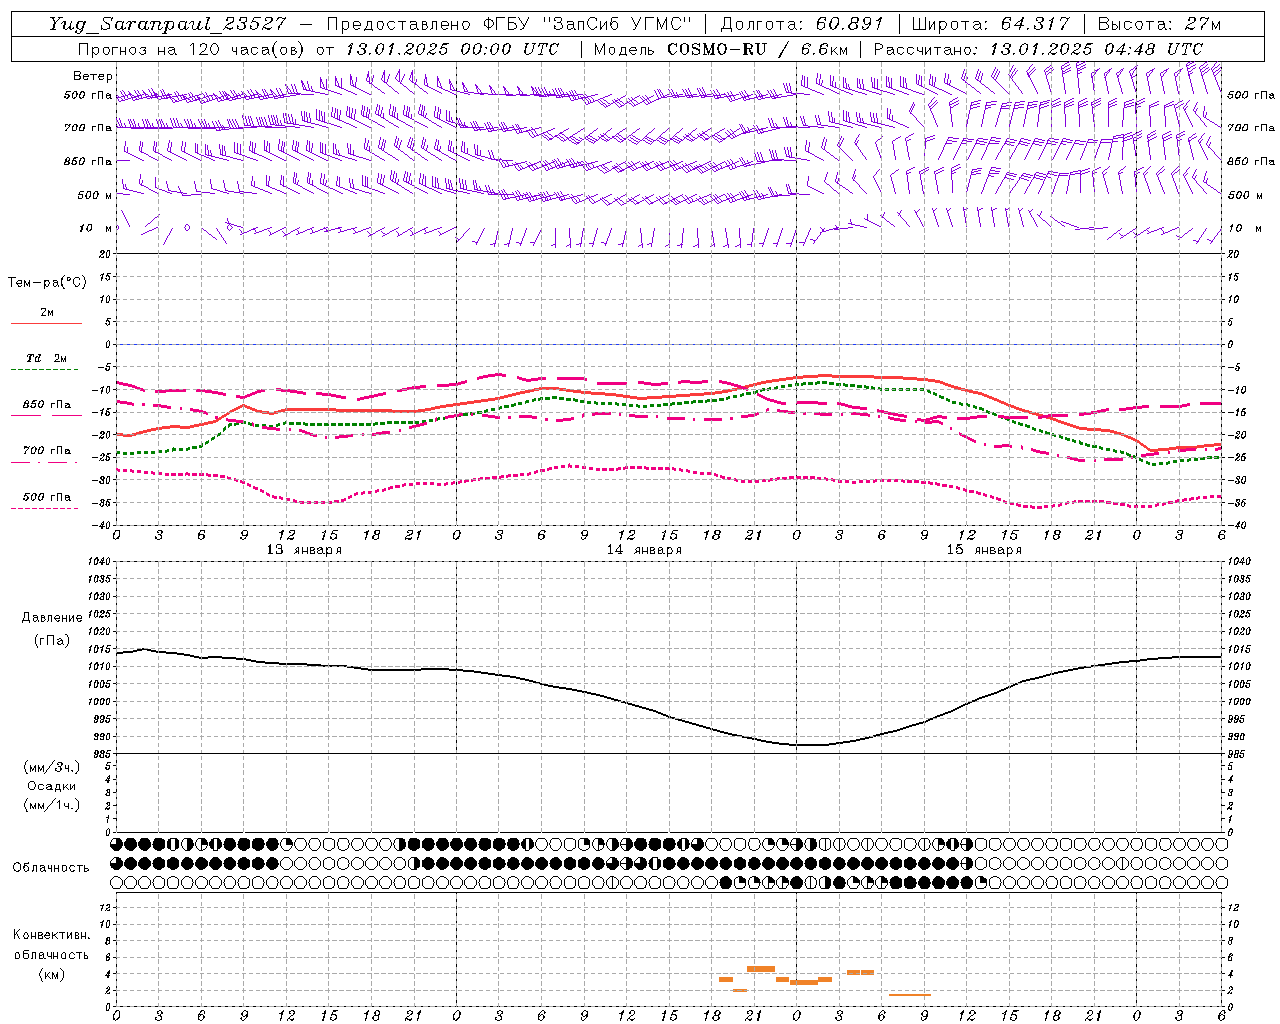This screenshot has width=1280, height=1024.
Task: Select Рассчитано: 13.01.2025 04:48 UTC timestamp
Action: (1038, 49)
